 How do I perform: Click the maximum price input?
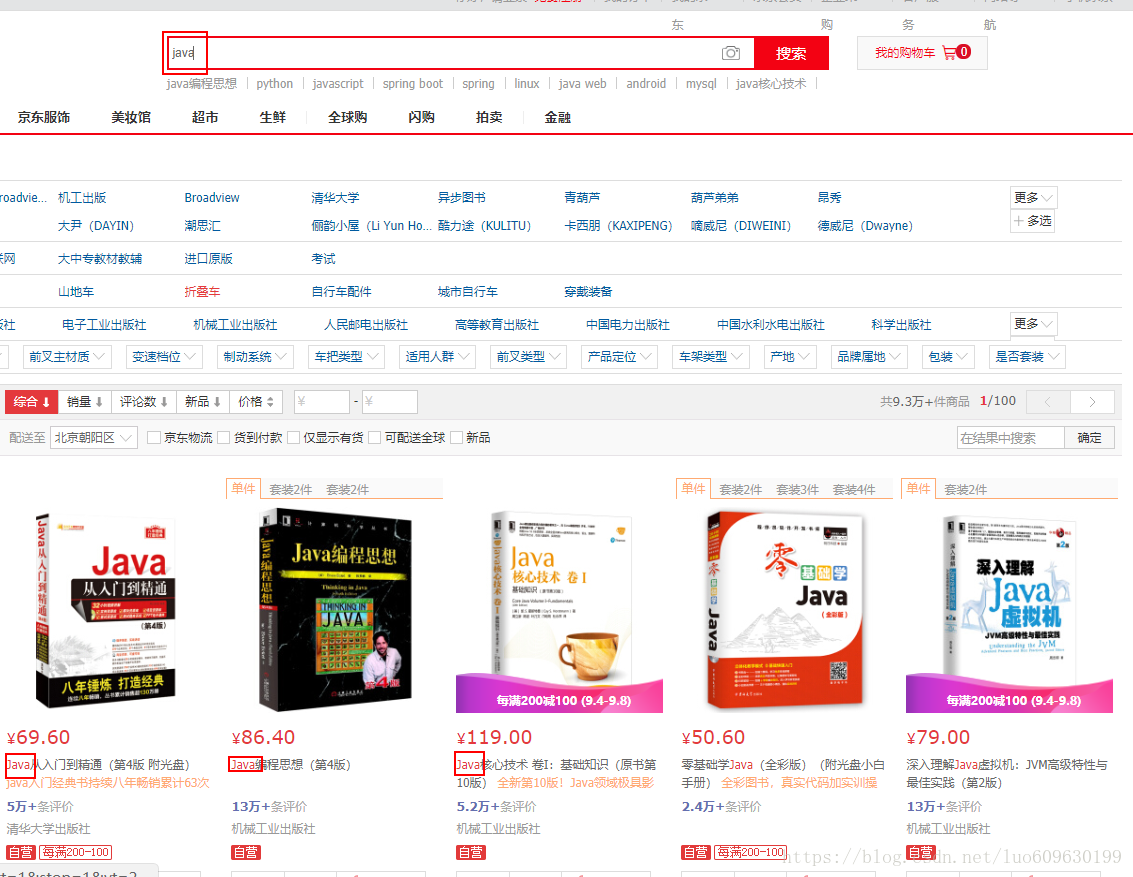(x=389, y=402)
